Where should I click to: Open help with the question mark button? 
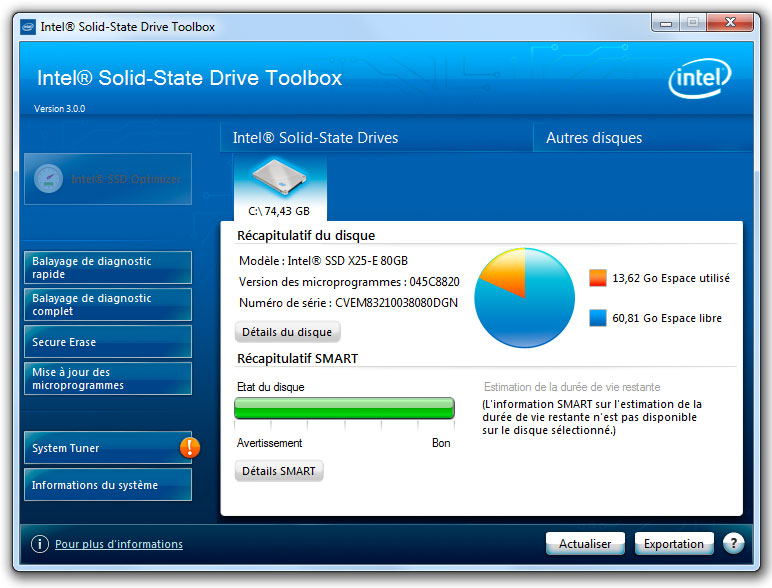click(733, 544)
